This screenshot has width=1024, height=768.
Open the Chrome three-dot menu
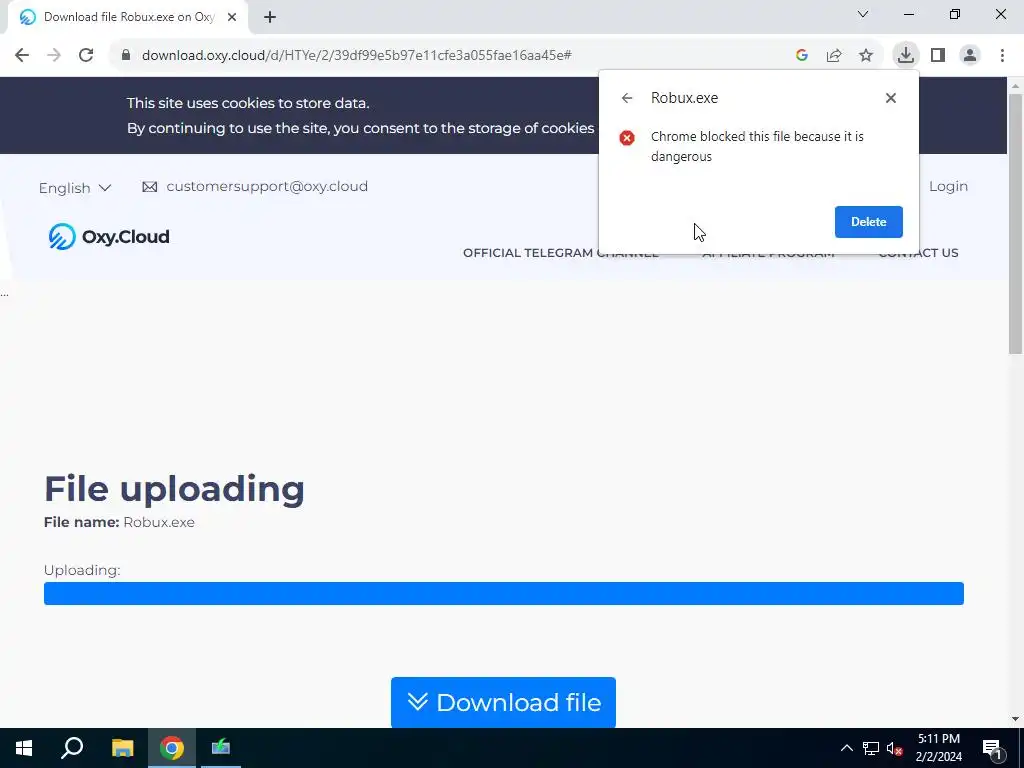(x=1002, y=56)
